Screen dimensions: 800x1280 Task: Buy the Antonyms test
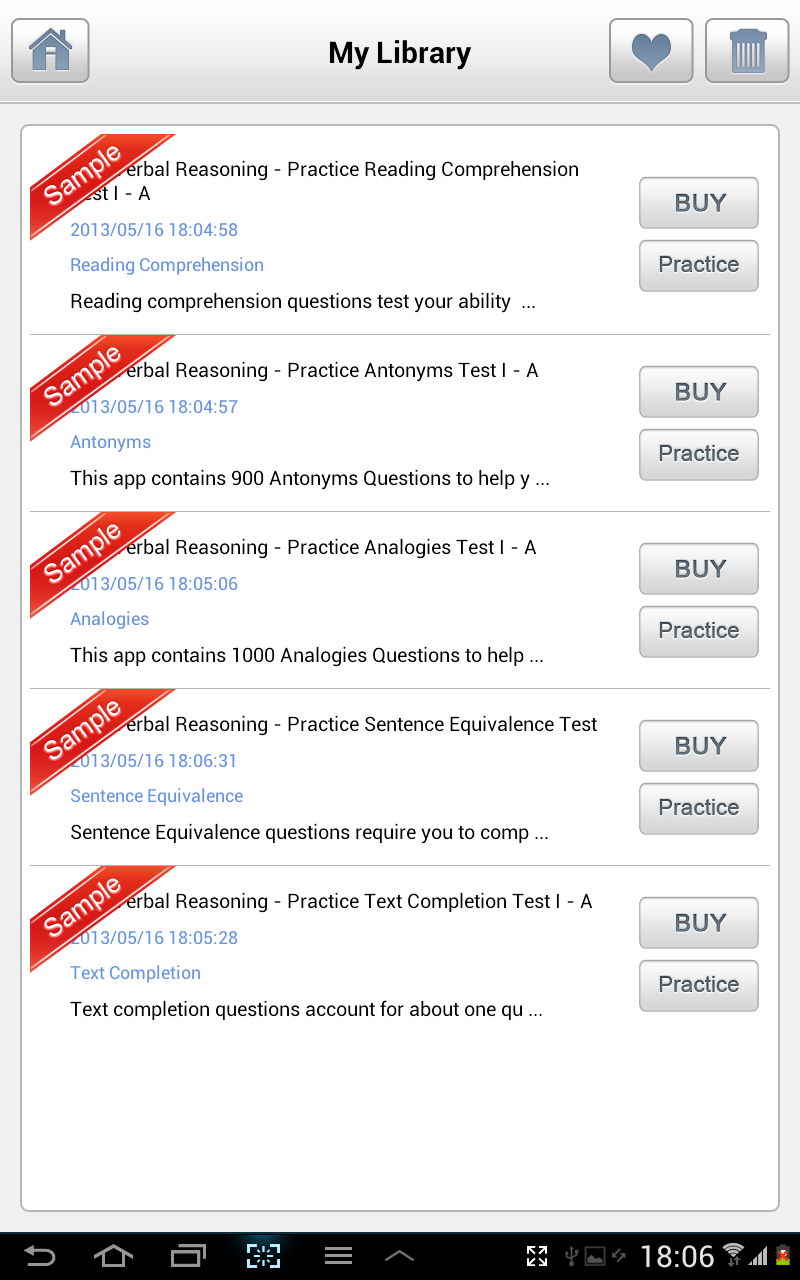699,392
